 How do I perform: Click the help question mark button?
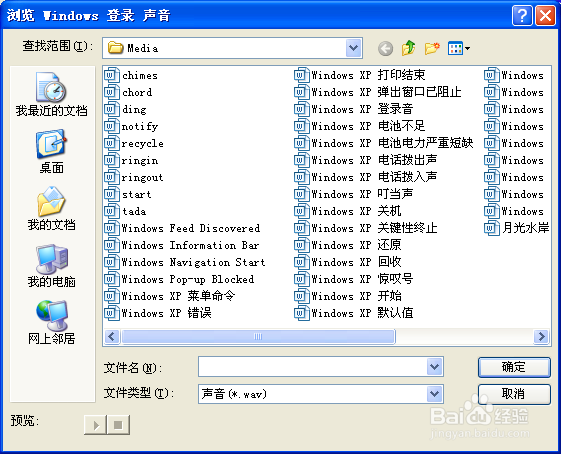click(x=522, y=16)
